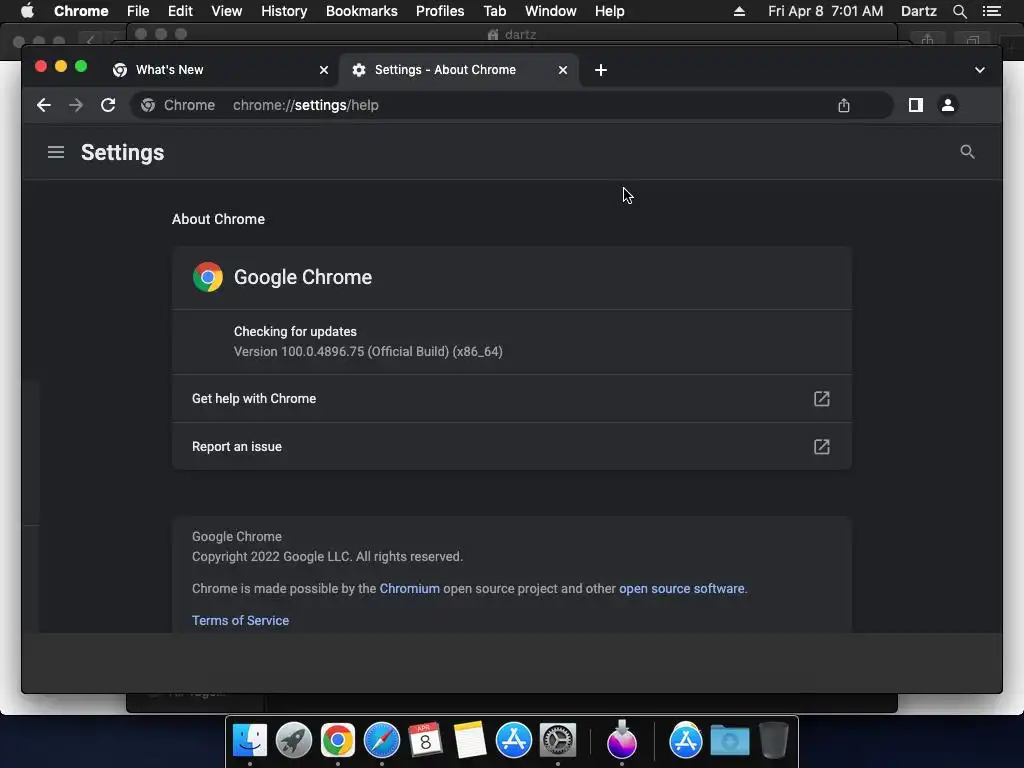Screen dimensions: 1024x768
Task: Toggle the Chrome side panel icon
Action: pyautogui.click(x=916, y=105)
